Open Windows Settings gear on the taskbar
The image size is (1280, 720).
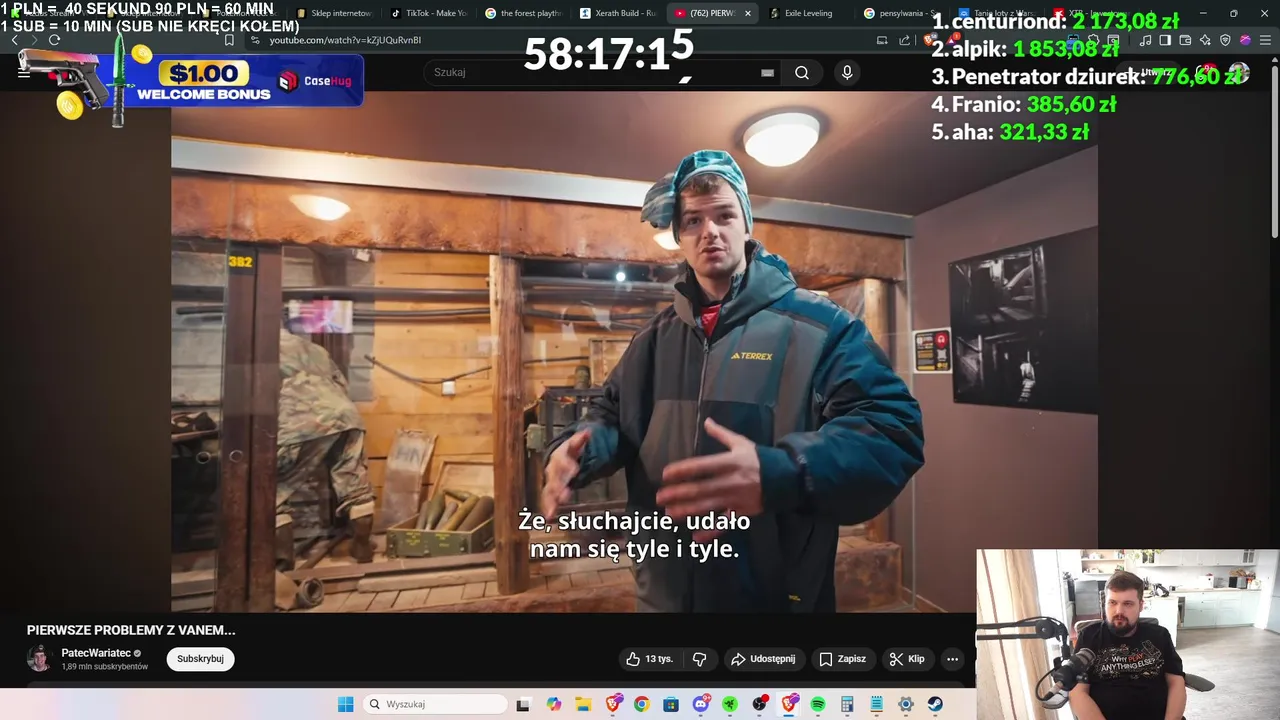click(905, 704)
